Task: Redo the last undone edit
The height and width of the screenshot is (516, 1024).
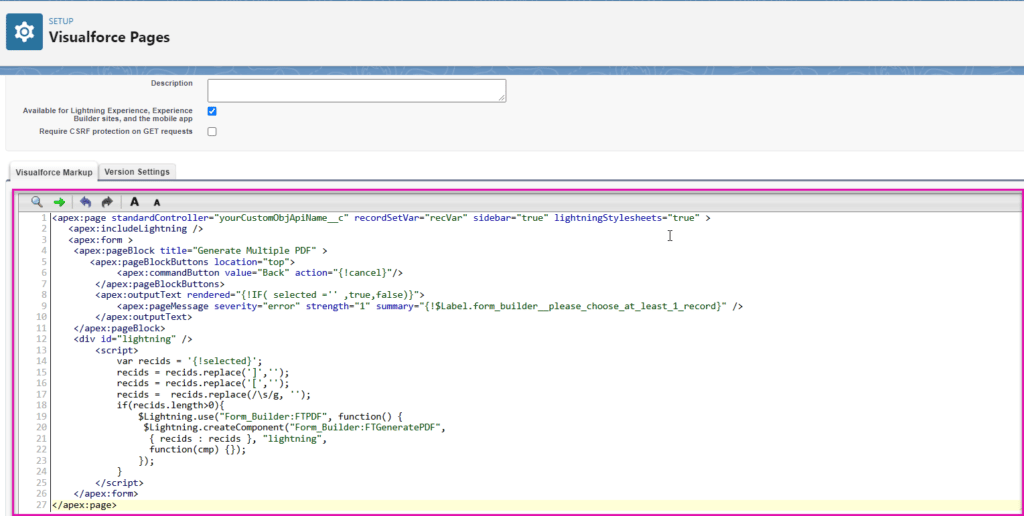Action: point(107,201)
